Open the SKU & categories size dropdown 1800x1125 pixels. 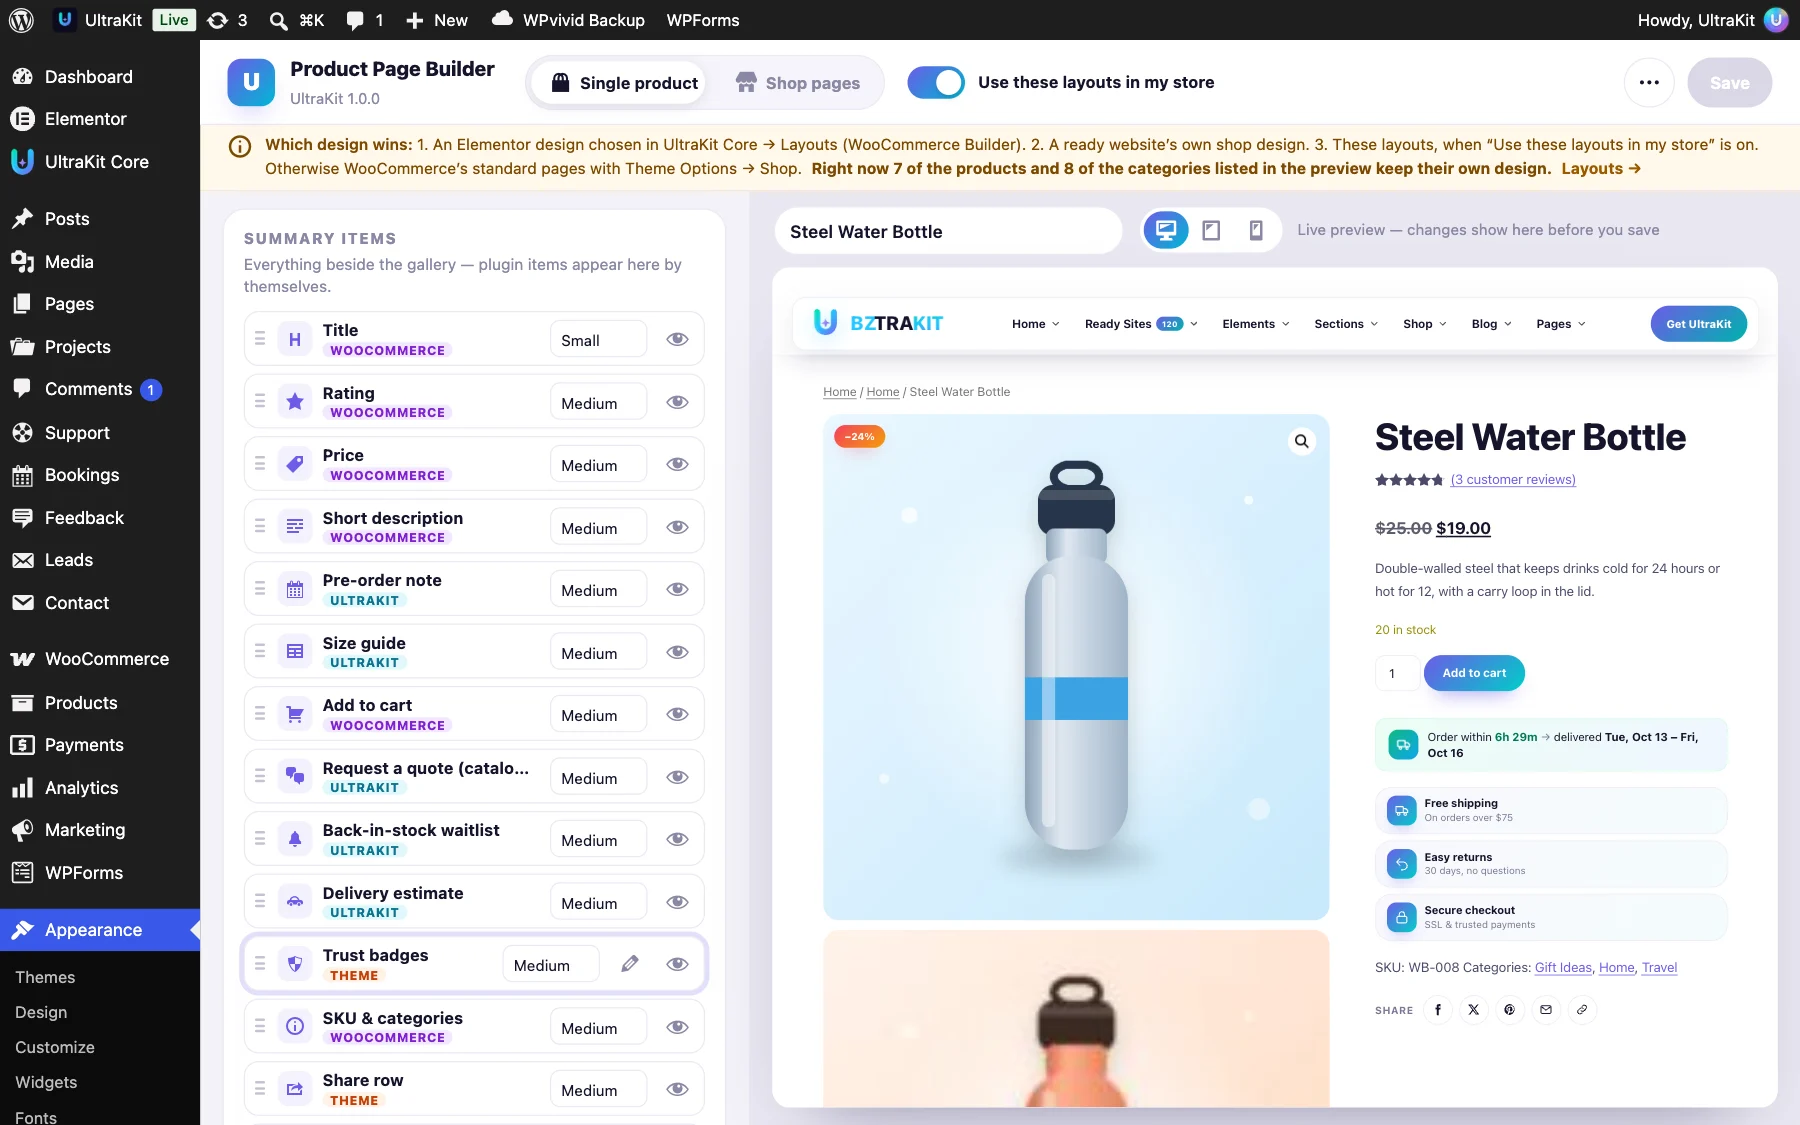pos(598,1028)
